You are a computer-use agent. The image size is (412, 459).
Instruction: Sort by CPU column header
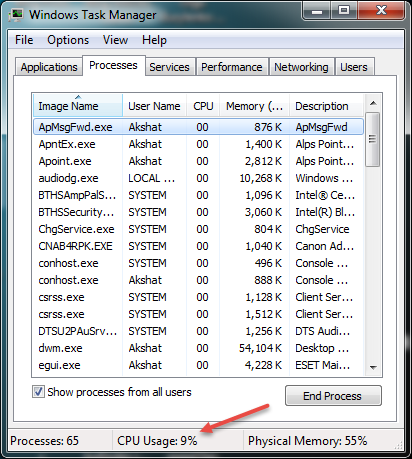[203, 106]
